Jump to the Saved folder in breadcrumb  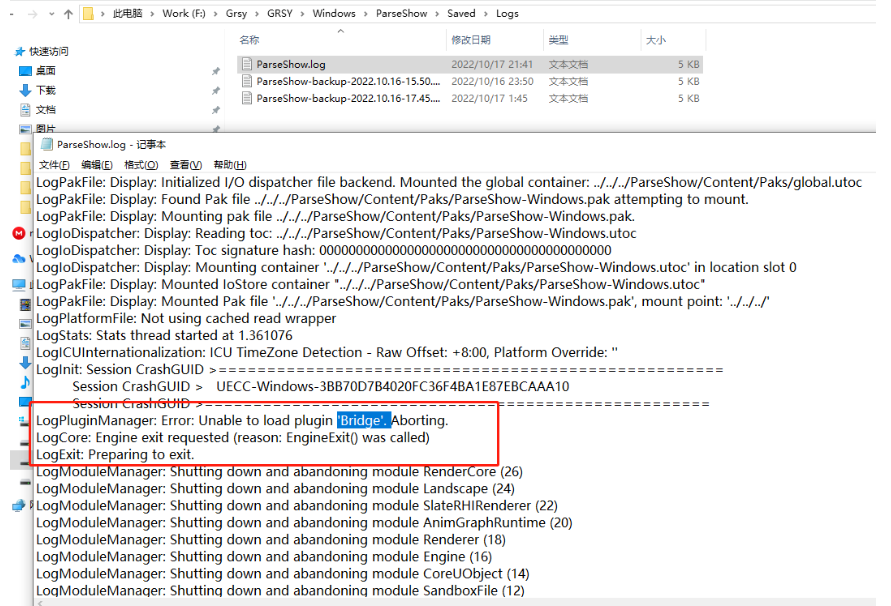click(461, 14)
